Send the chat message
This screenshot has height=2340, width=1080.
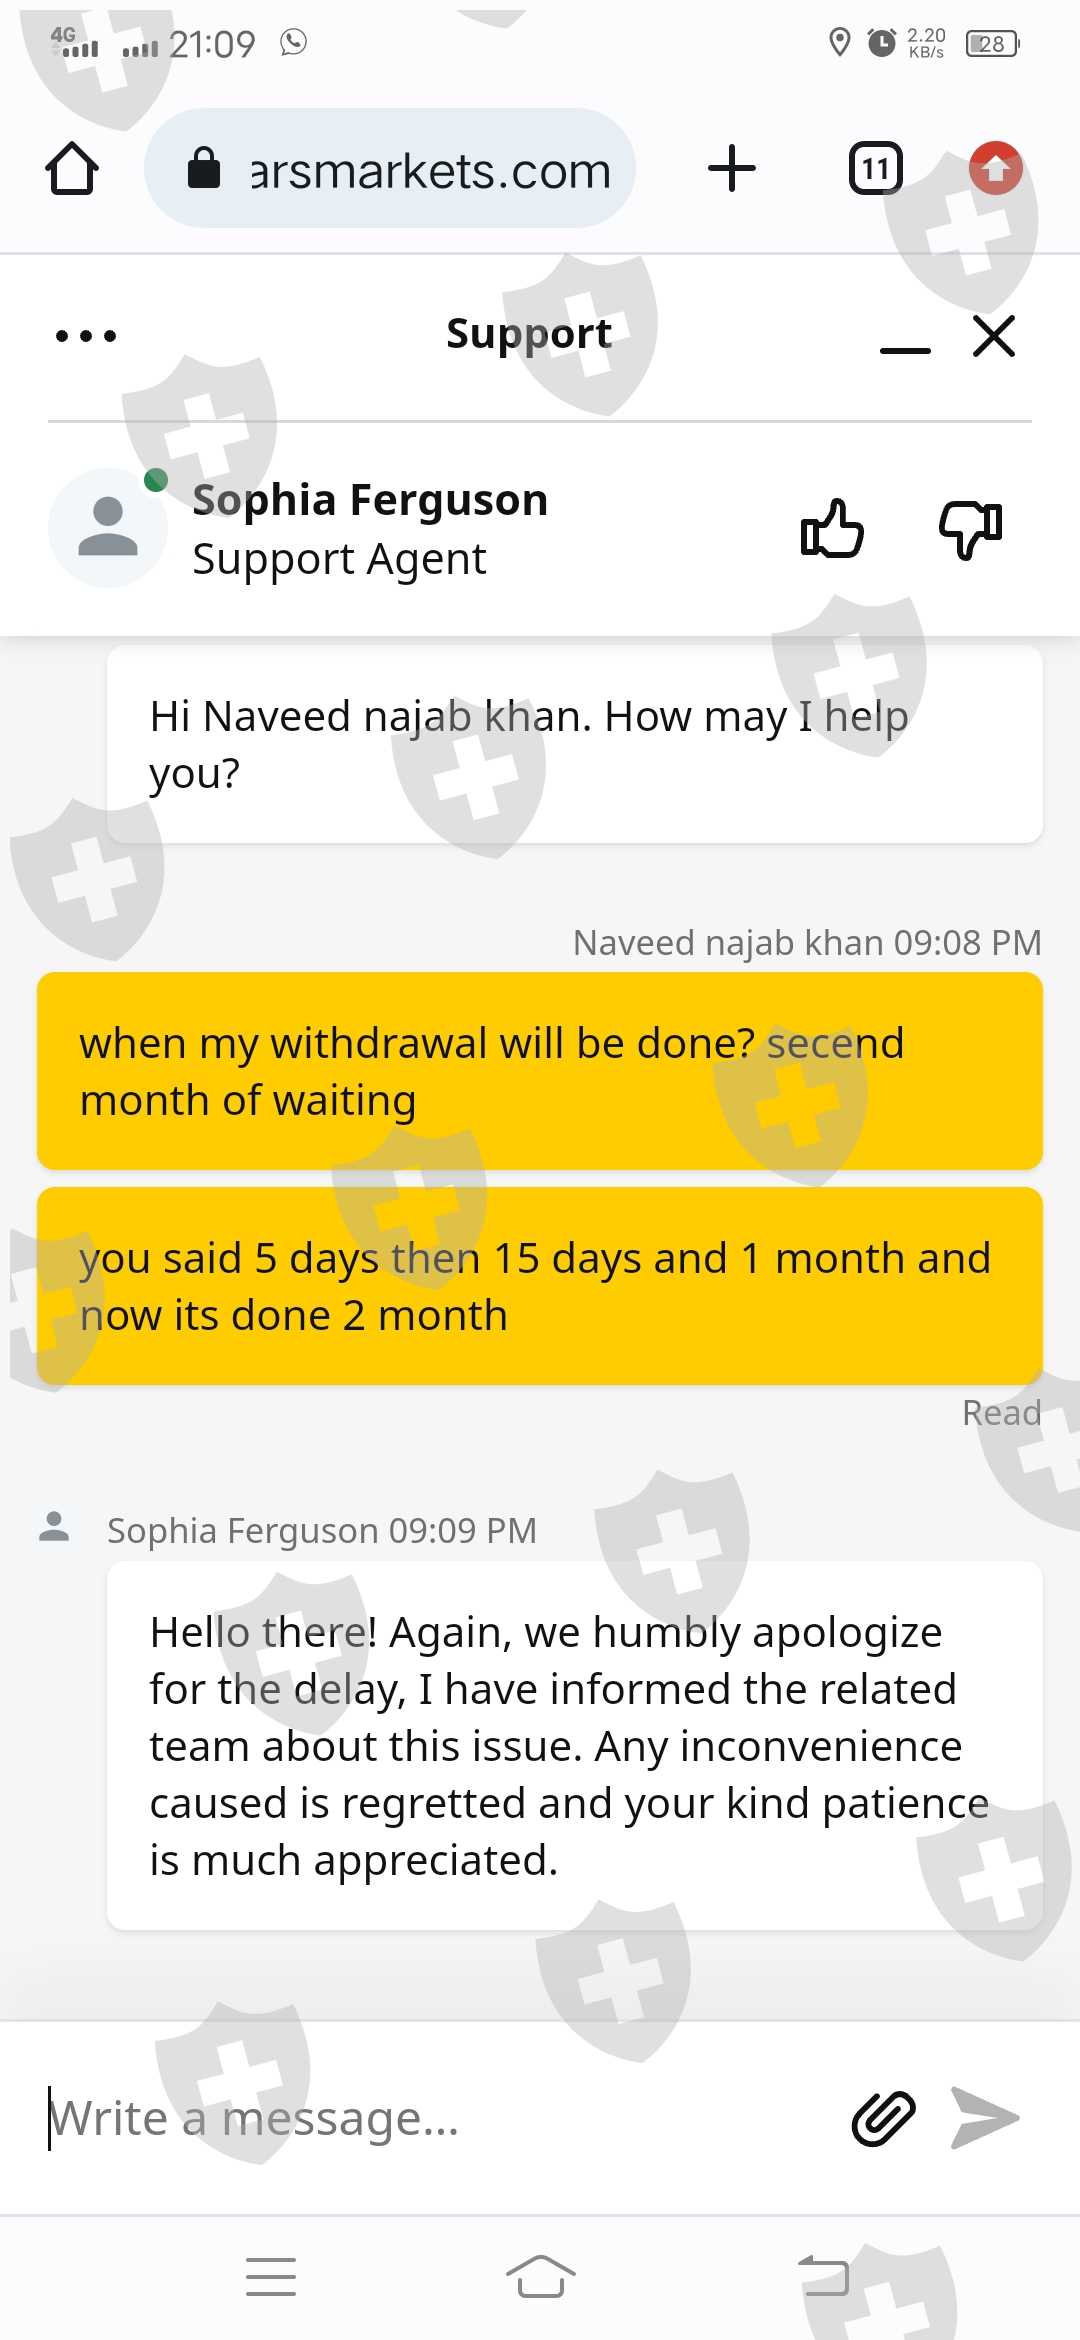(985, 2118)
